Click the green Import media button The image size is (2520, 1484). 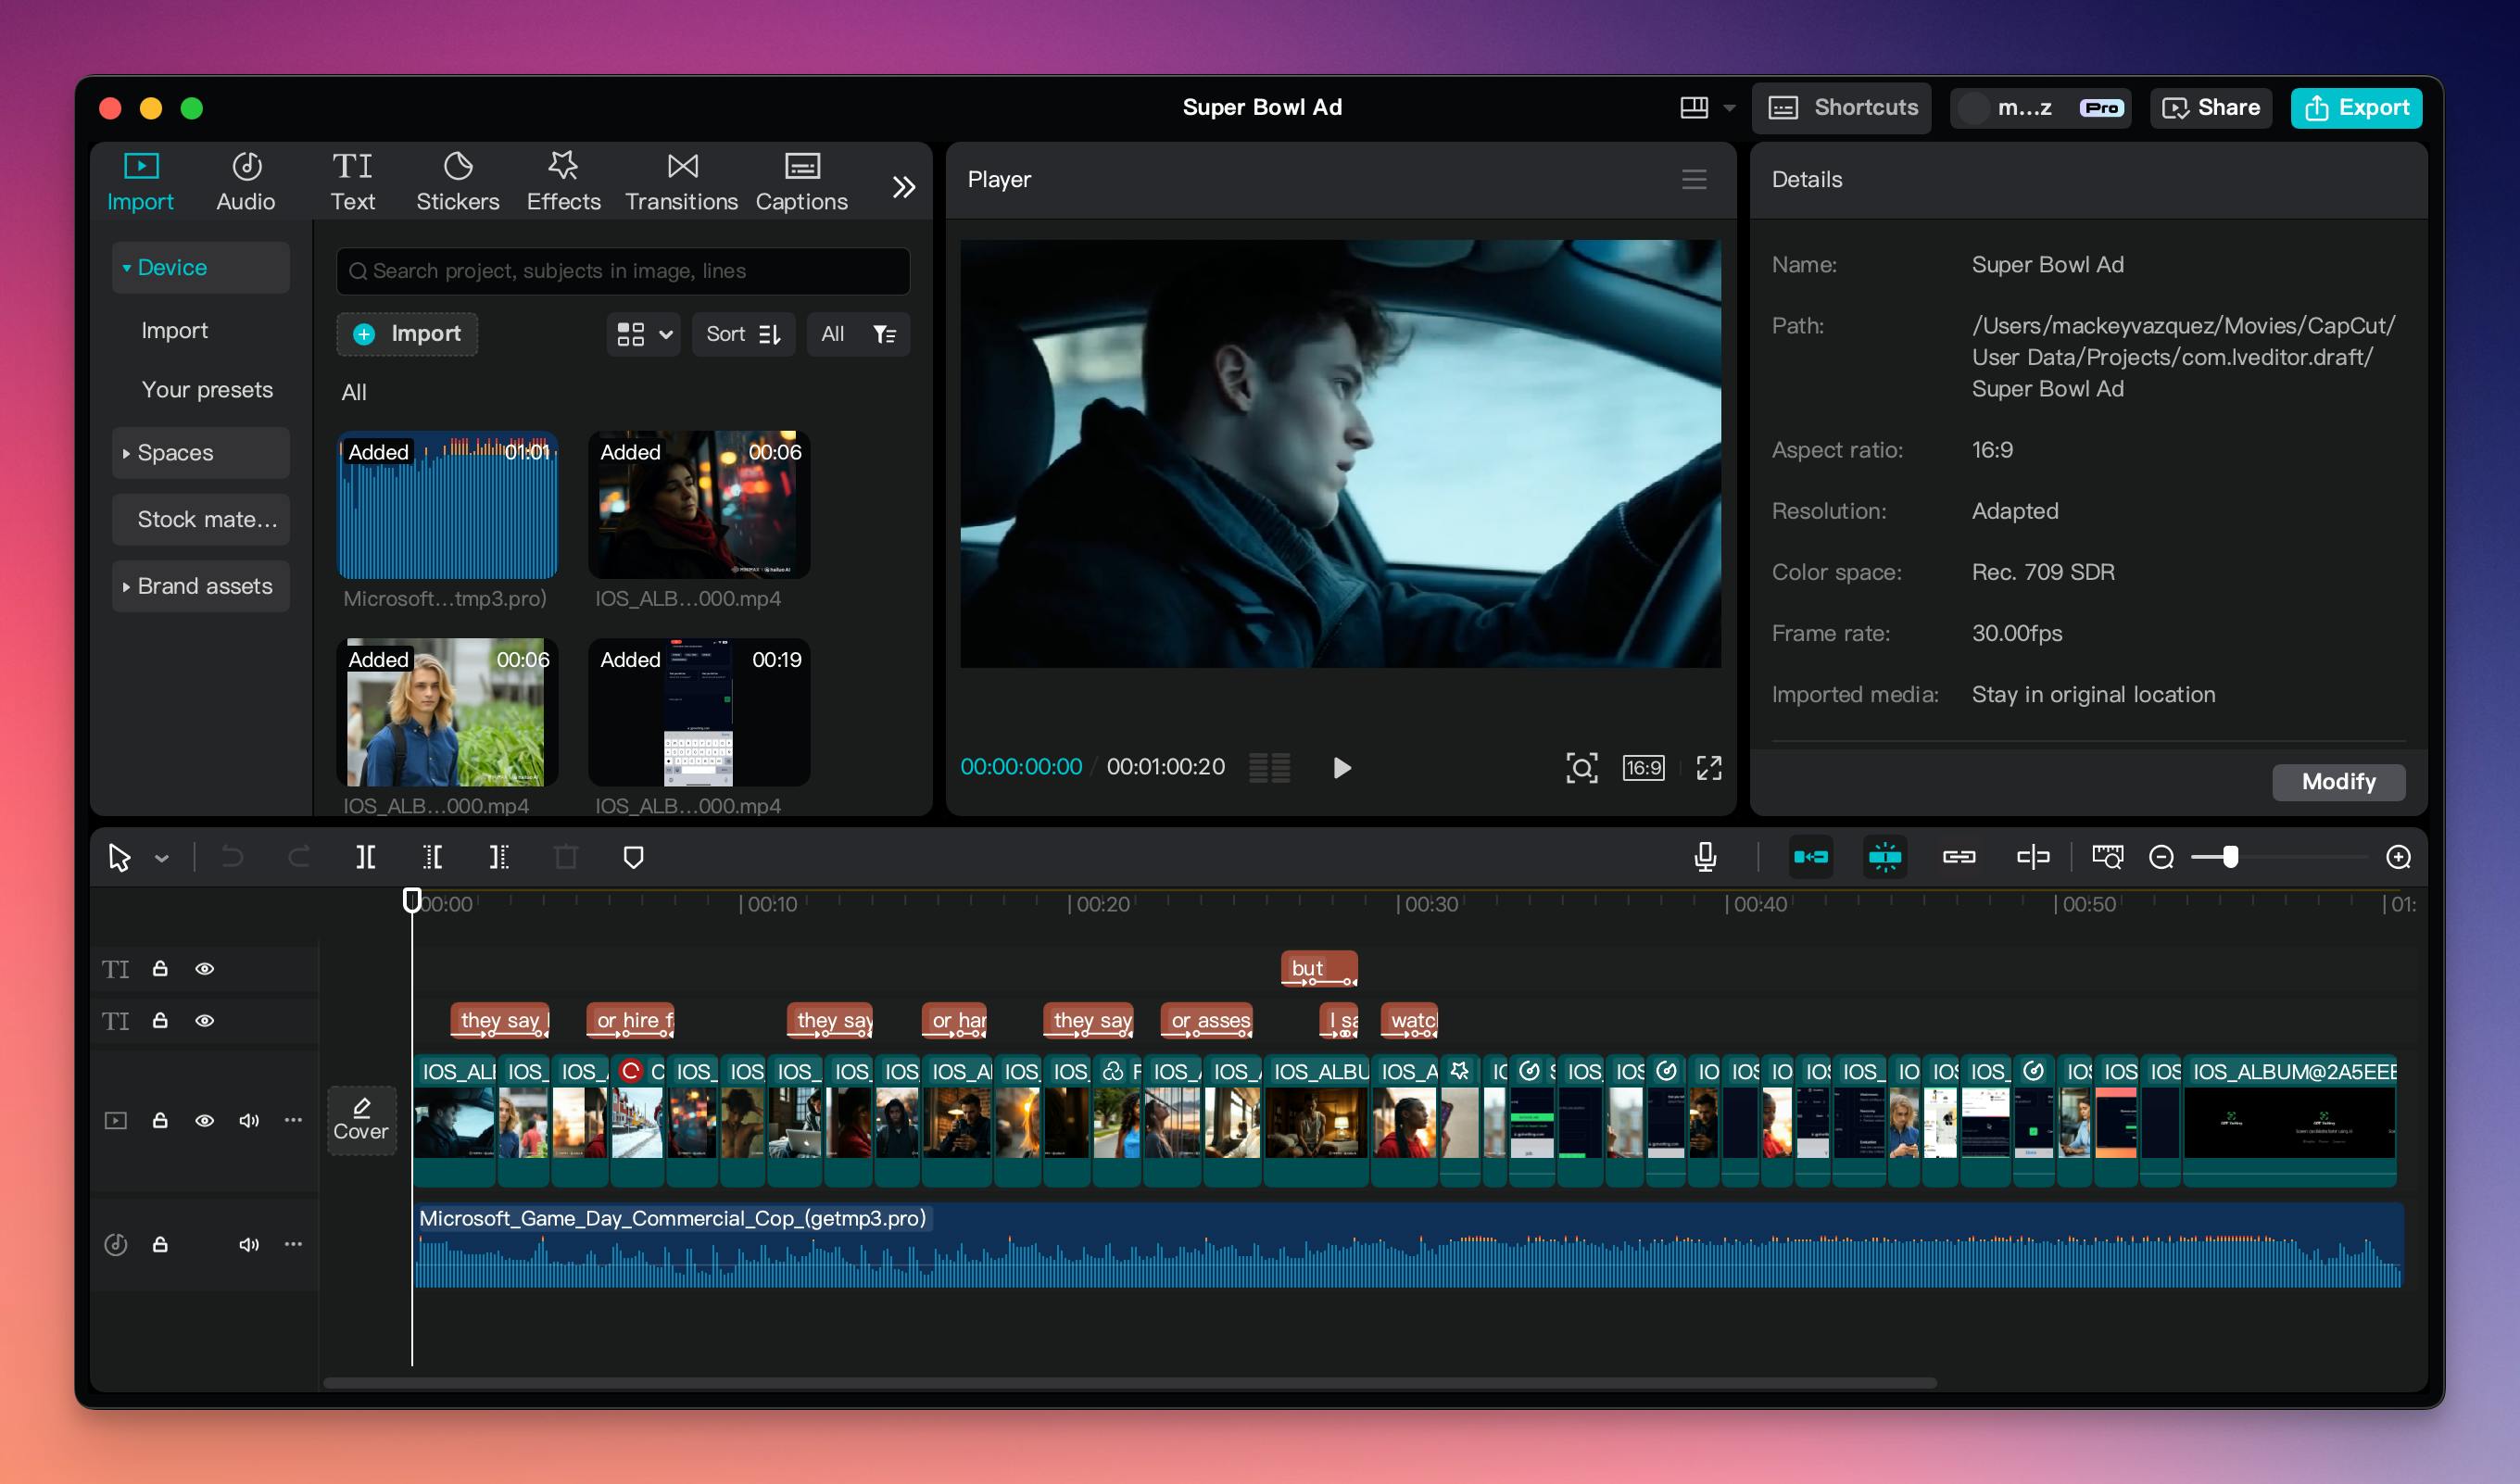pos(407,334)
